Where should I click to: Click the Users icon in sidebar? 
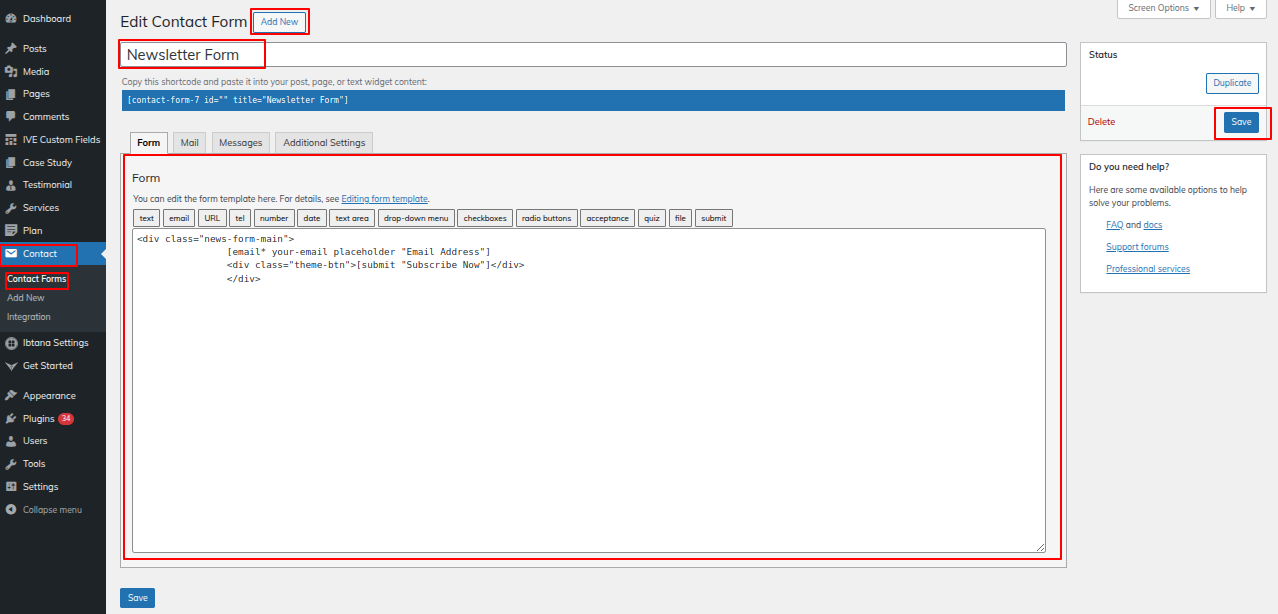(11, 441)
